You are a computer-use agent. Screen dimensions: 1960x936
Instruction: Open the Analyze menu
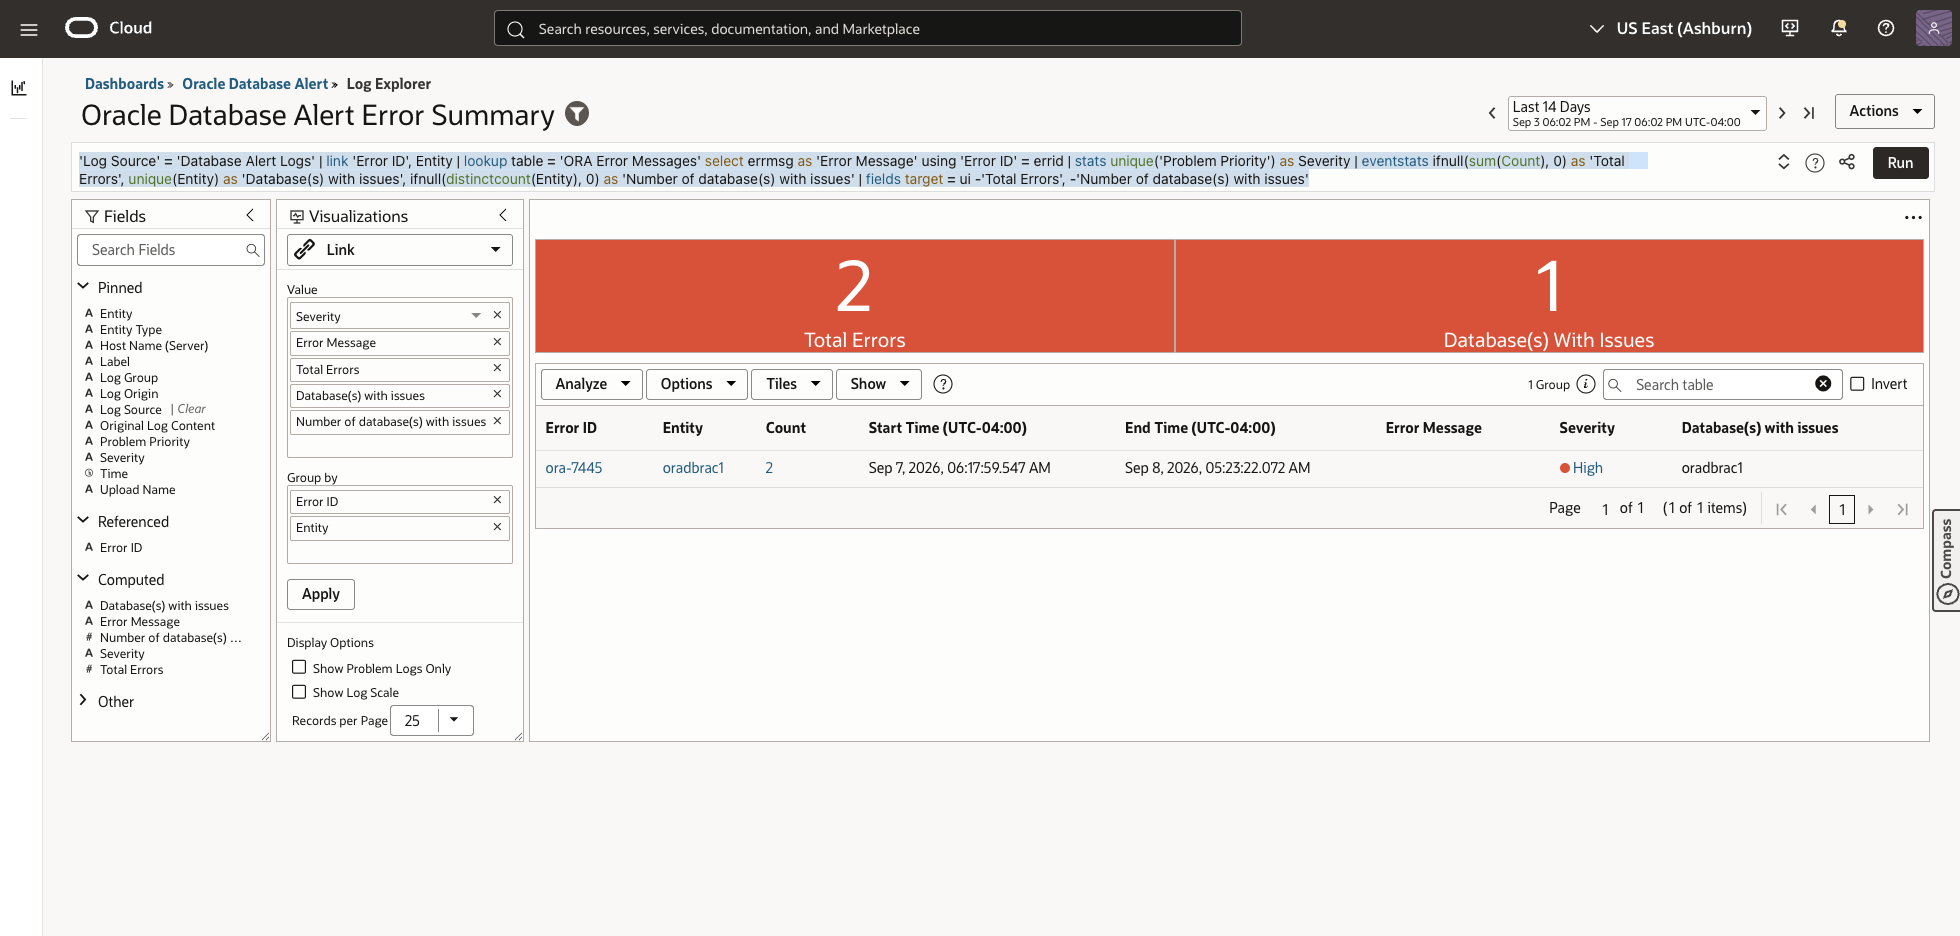point(591,384)
